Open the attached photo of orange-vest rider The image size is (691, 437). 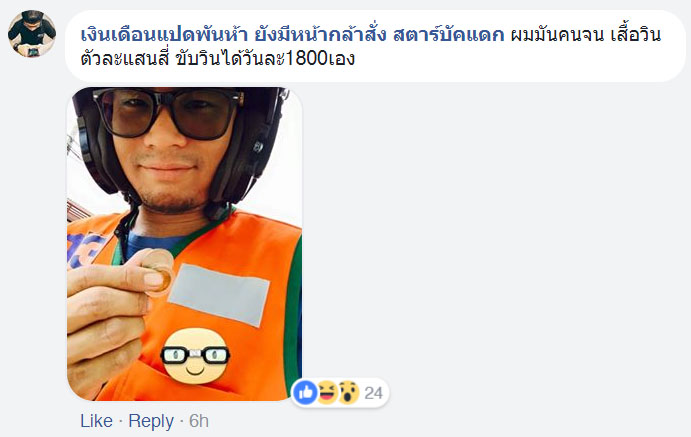click(x=184, y=244)
